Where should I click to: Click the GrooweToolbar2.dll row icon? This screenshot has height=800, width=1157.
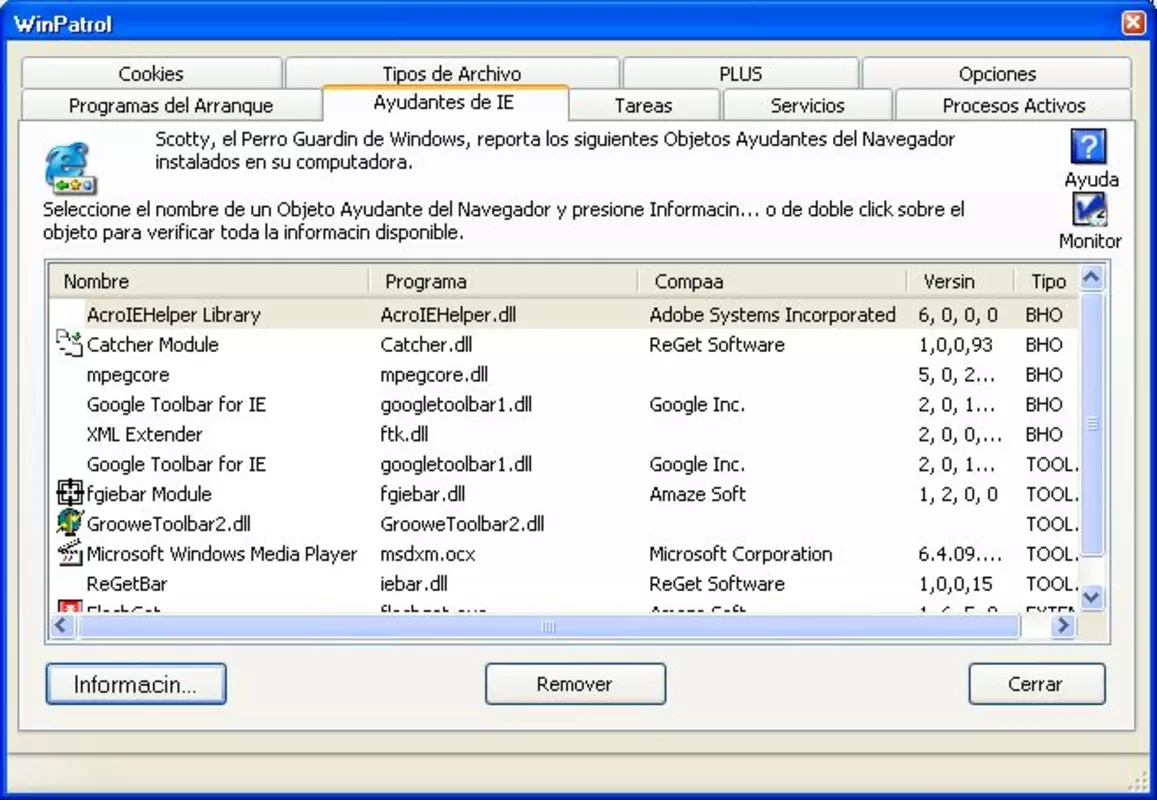[x=69, y=523]
